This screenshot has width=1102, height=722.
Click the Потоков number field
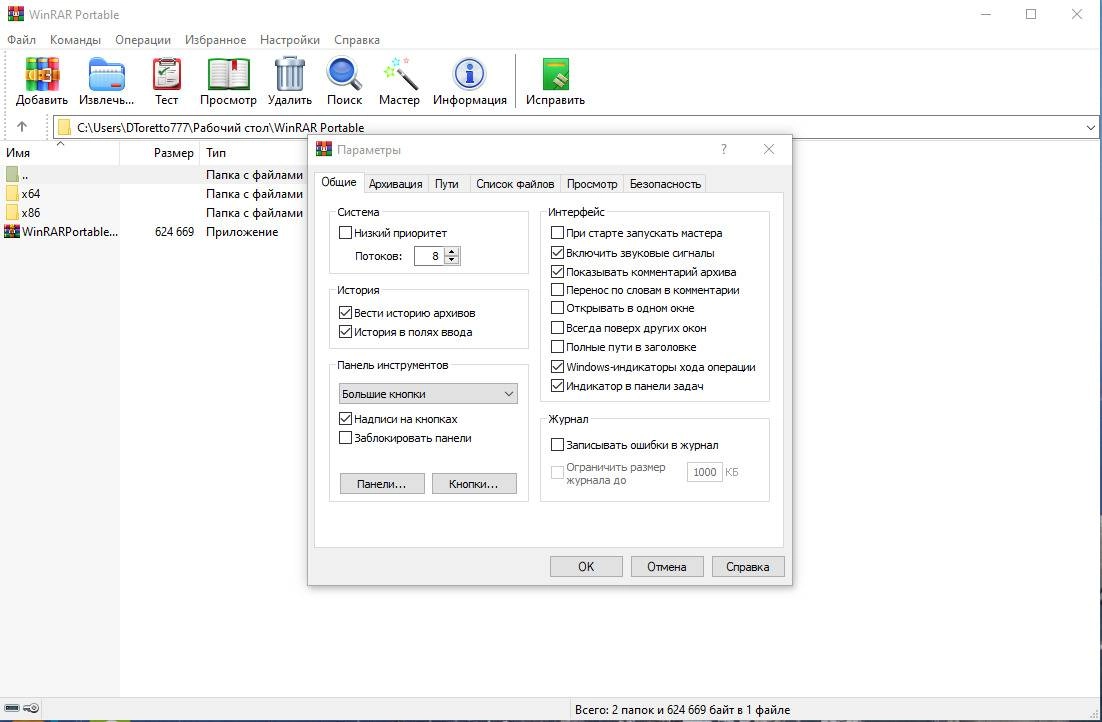429,256
